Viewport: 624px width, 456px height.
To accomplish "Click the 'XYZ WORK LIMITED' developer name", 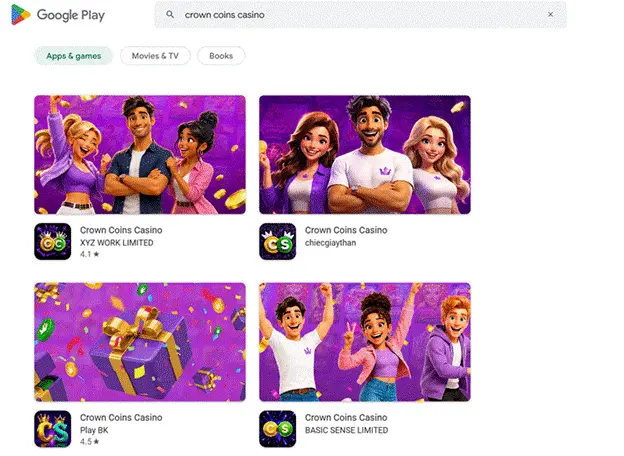I will point(117,243).
